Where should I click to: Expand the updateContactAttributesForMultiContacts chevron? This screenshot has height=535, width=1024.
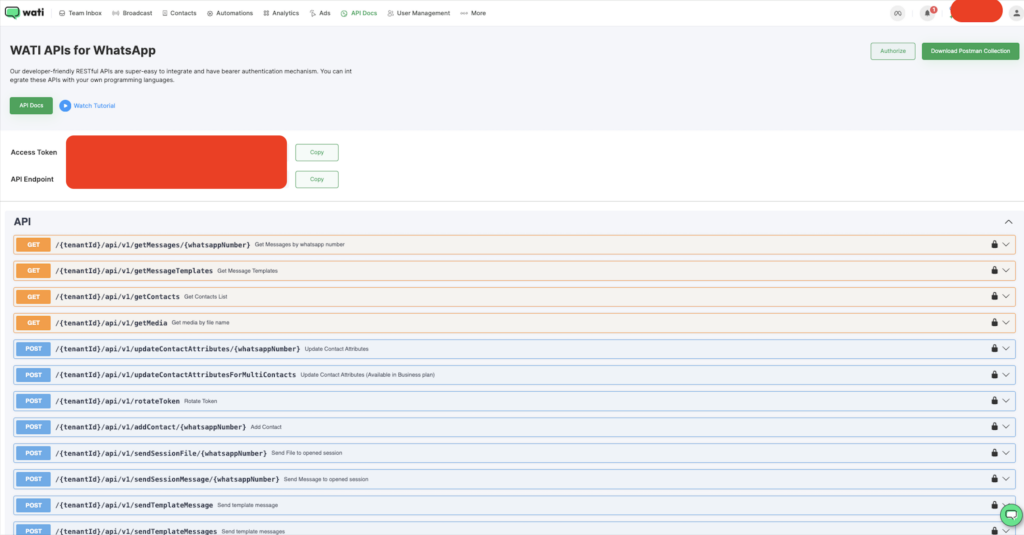[x=1006, y=375]
